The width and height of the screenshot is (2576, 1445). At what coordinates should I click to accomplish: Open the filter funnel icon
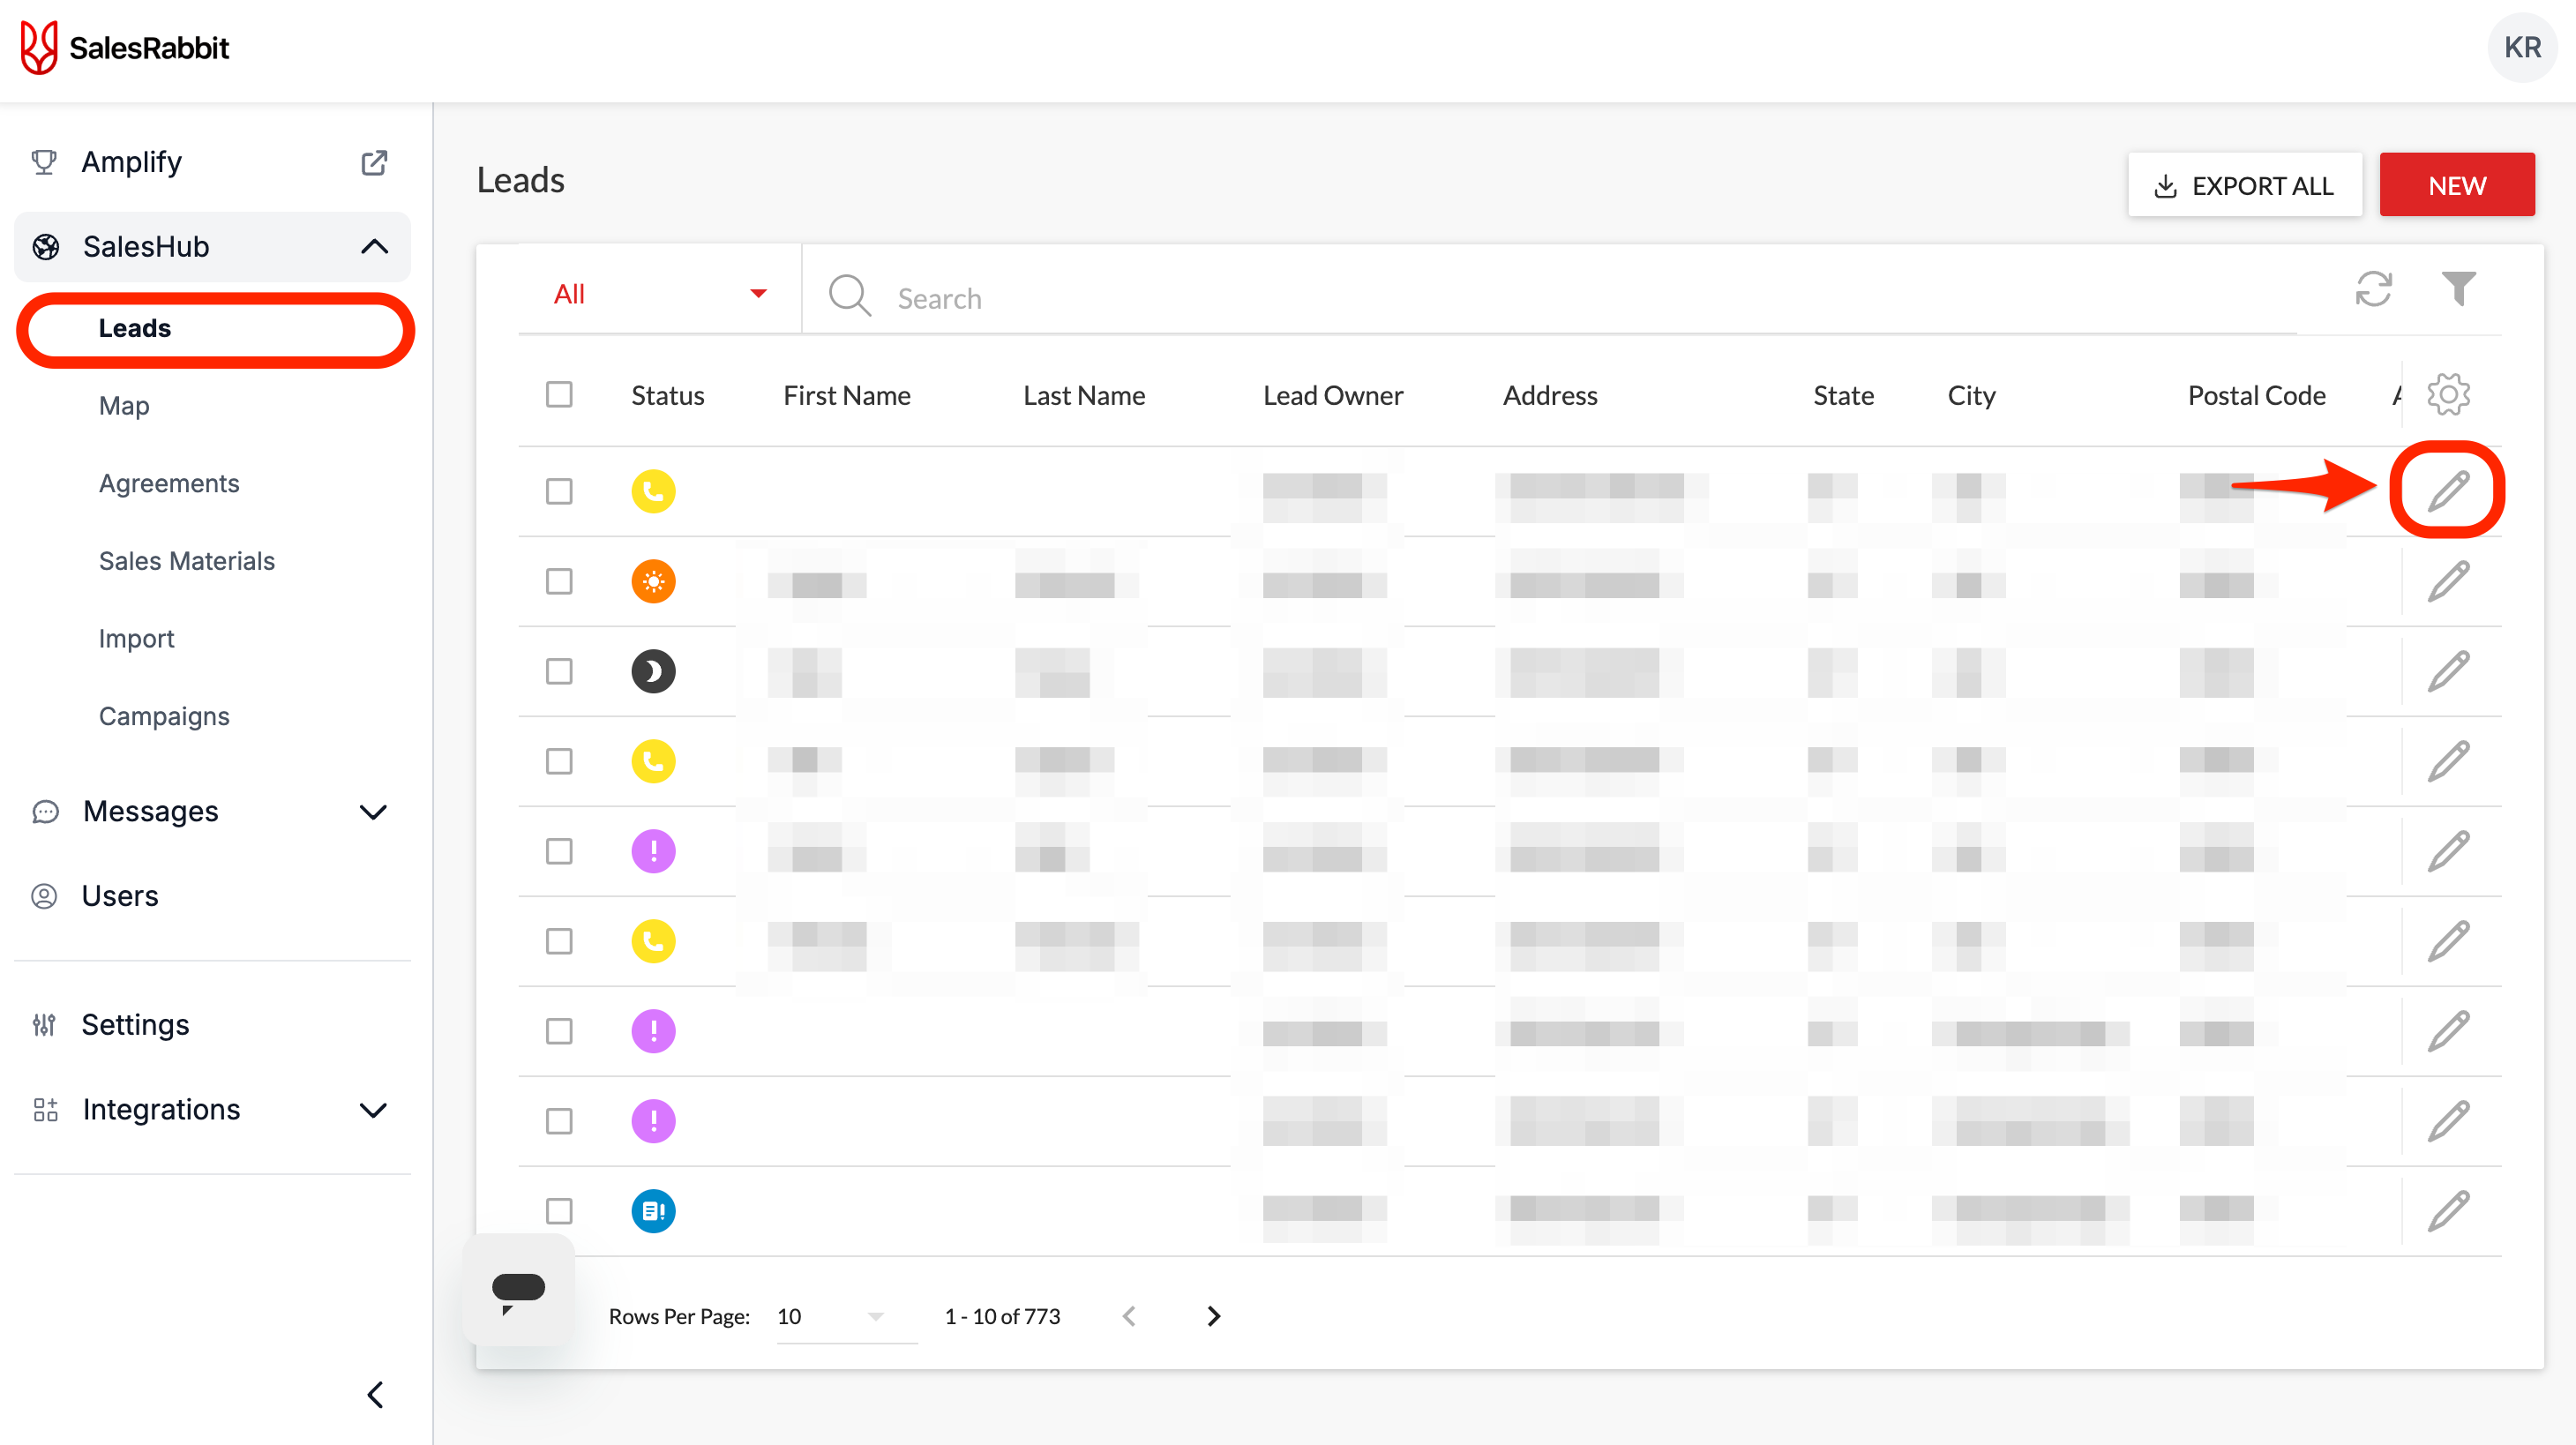[x=2458, y=289]
